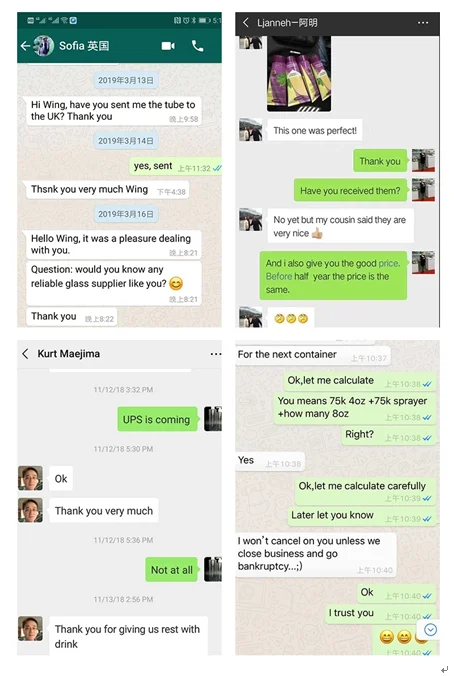Tap the date label for 14 March 2019
This screenshot has width=454, height=676.
126,141
